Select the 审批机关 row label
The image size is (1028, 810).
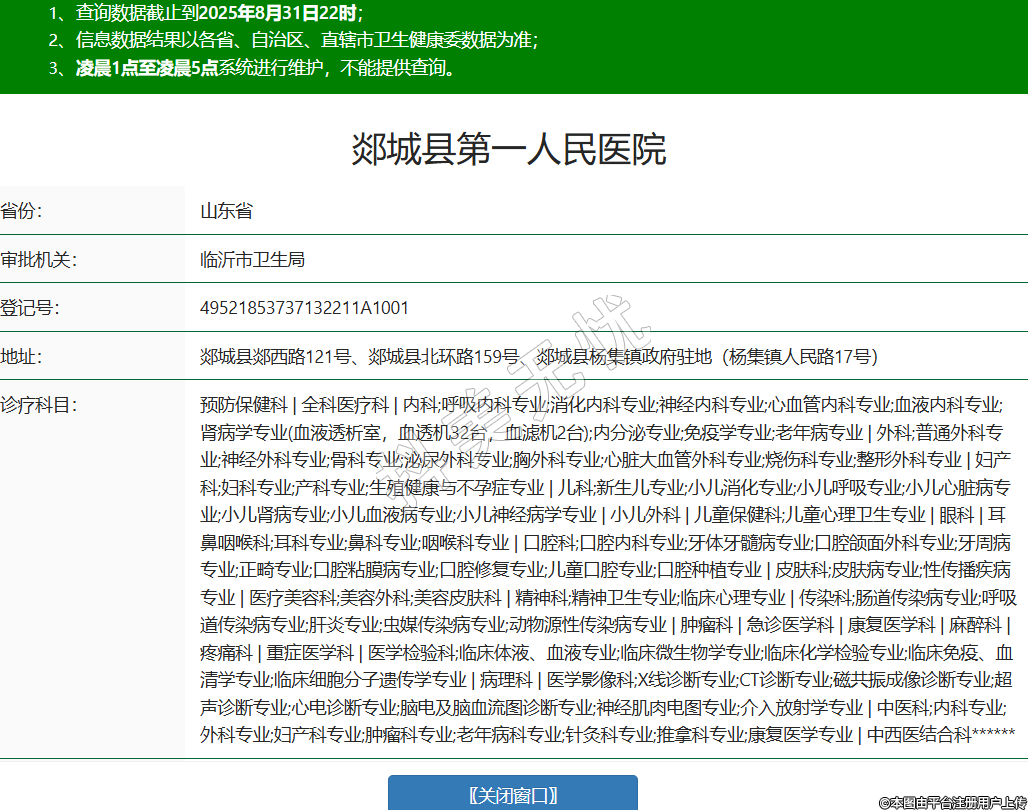tap(38, 259)
